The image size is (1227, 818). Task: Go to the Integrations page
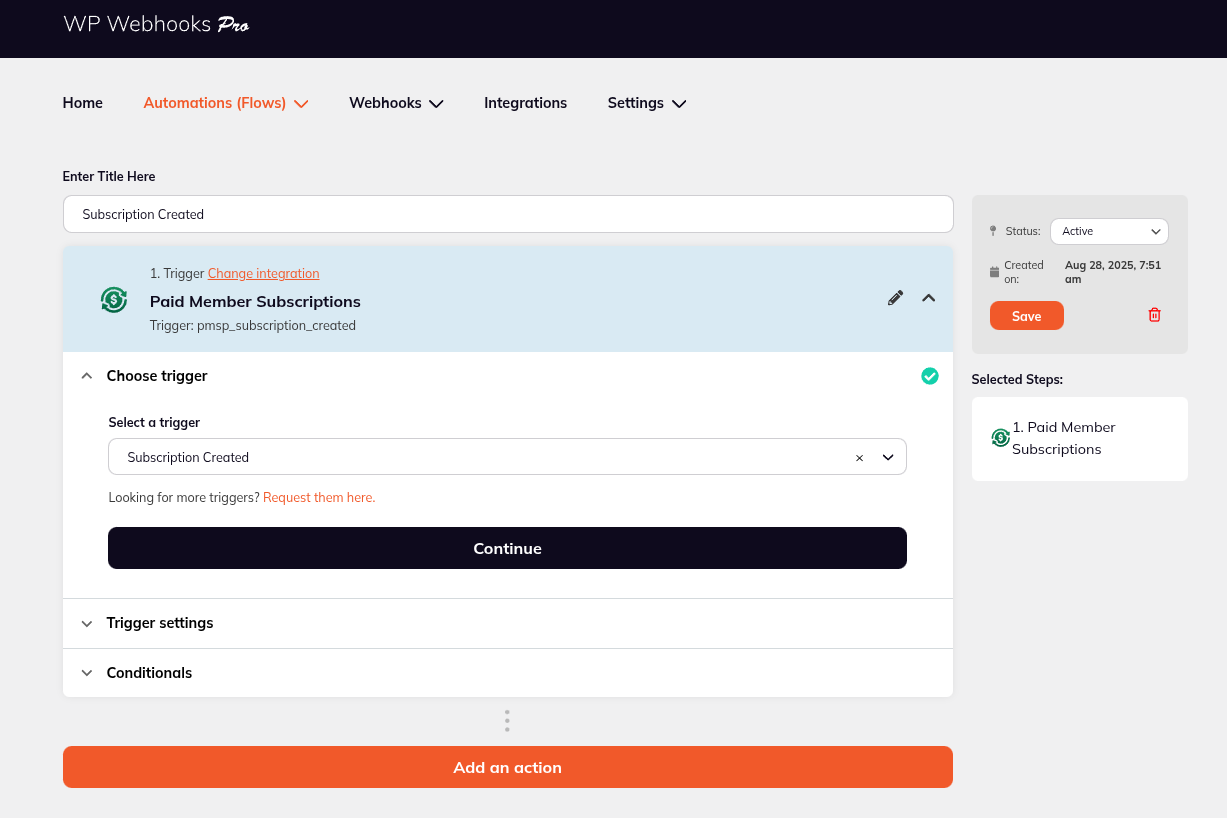pyautogui.click(x=525, y=103)
